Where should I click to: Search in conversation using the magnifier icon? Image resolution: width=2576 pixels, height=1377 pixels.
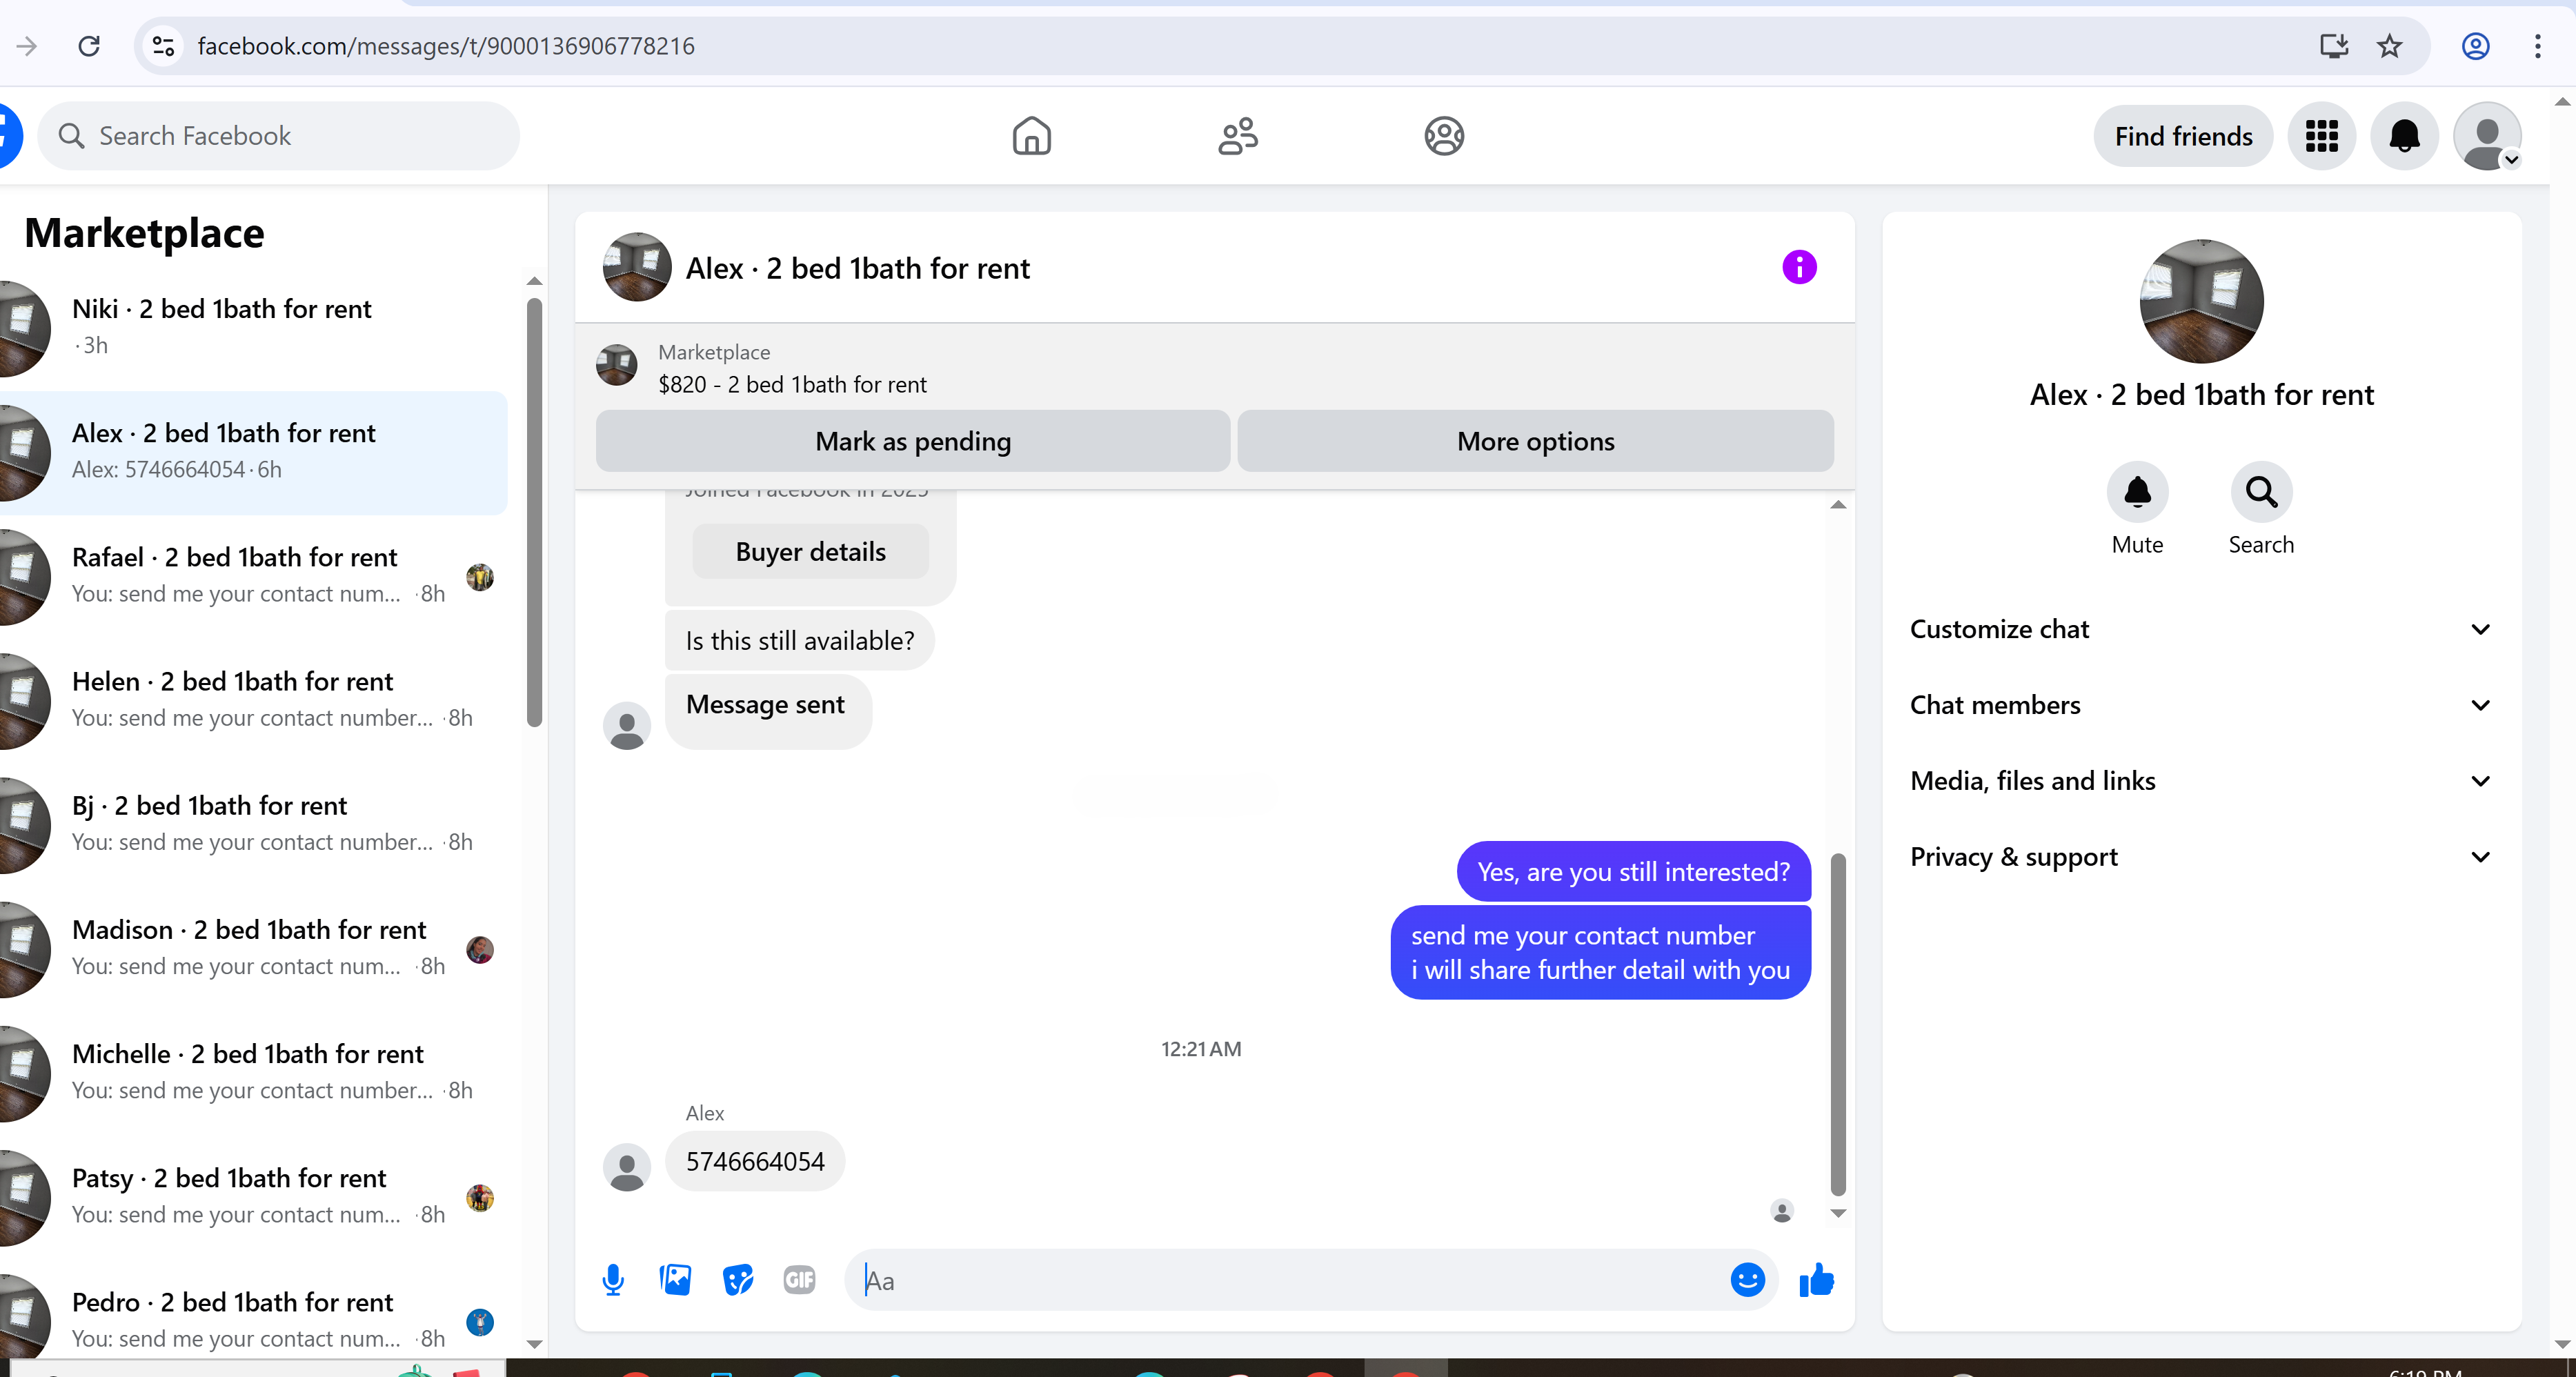[x=2261, y=492]
